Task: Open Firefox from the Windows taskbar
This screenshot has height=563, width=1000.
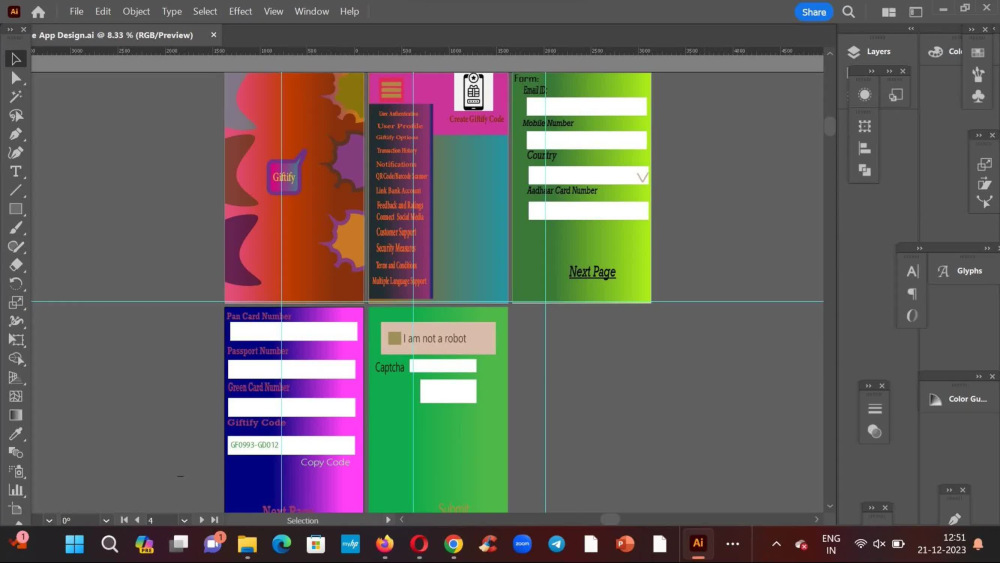Action: point(385,544)
